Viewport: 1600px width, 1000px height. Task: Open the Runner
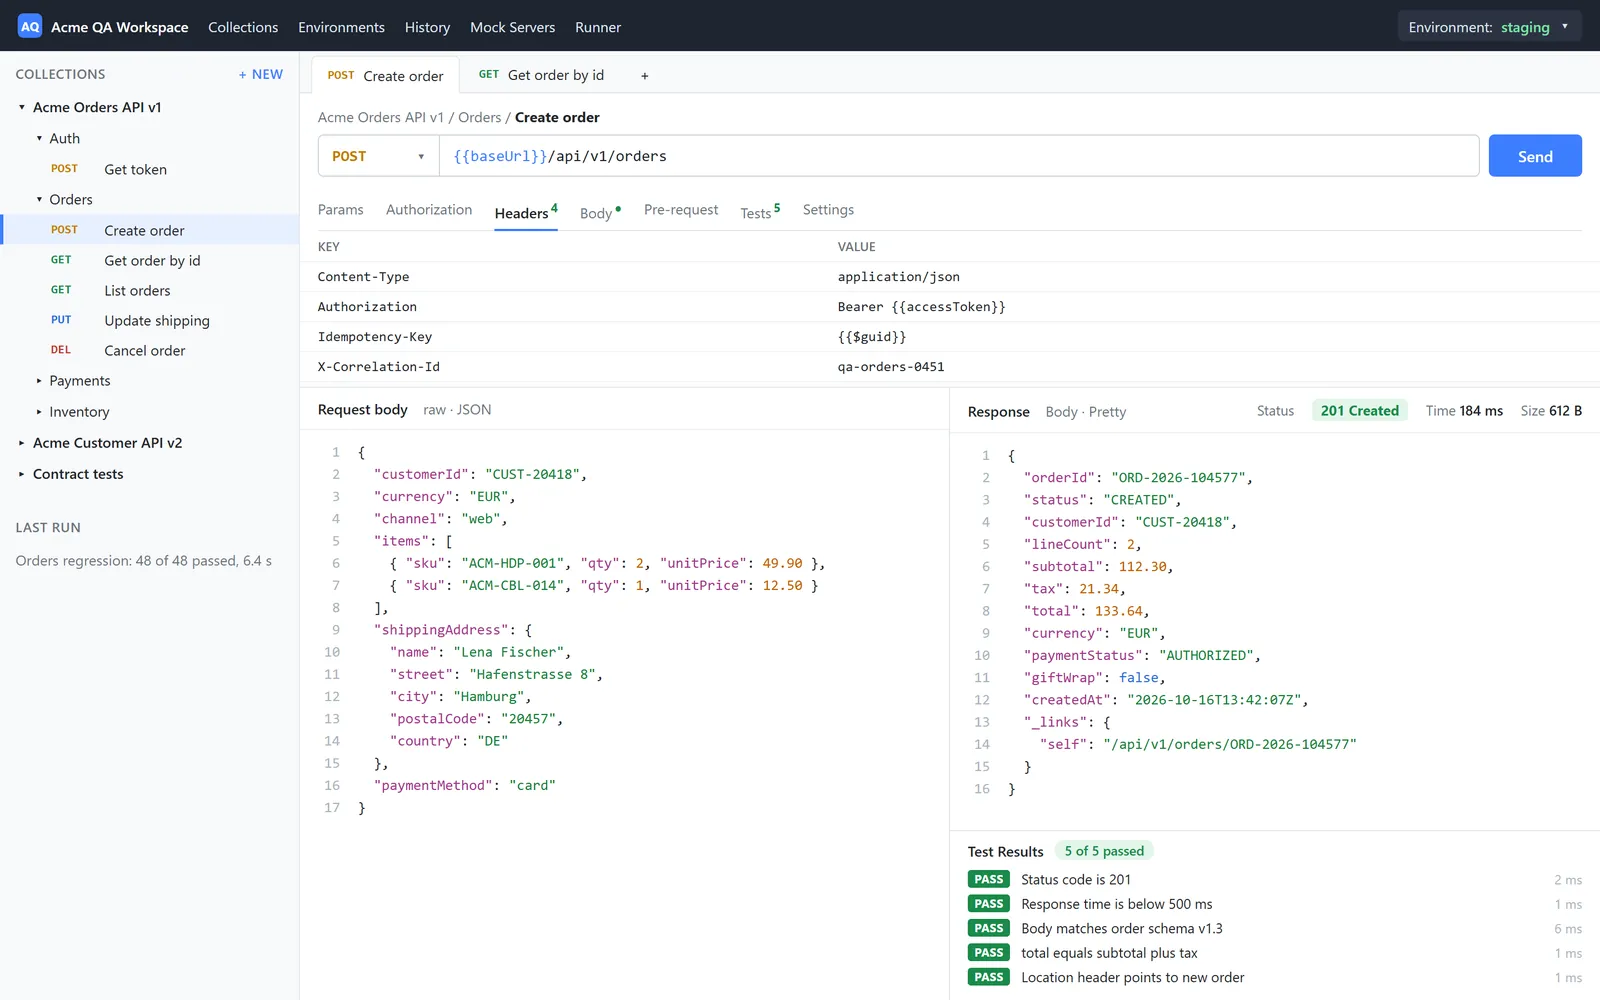[x=598, y=27]
